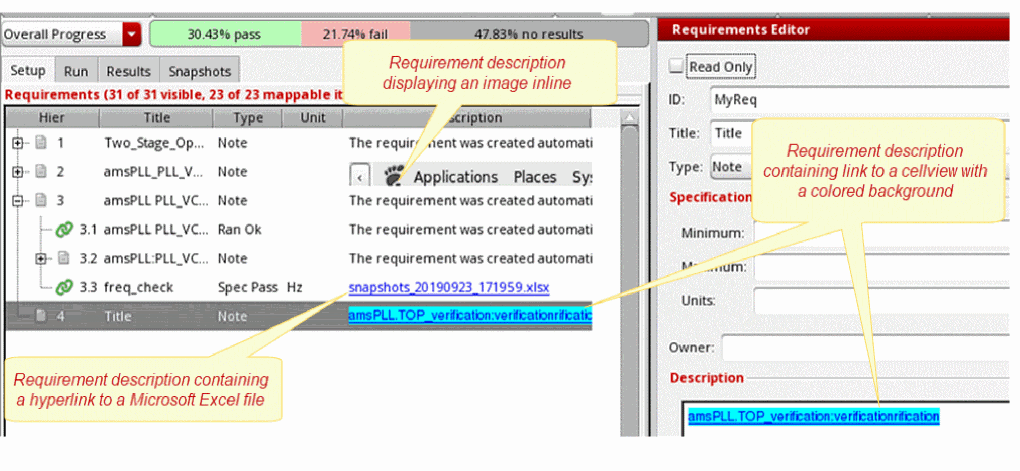Click the document icon of row 3.2
This screenshot has width=1020, height=471.
click(64, 258)
